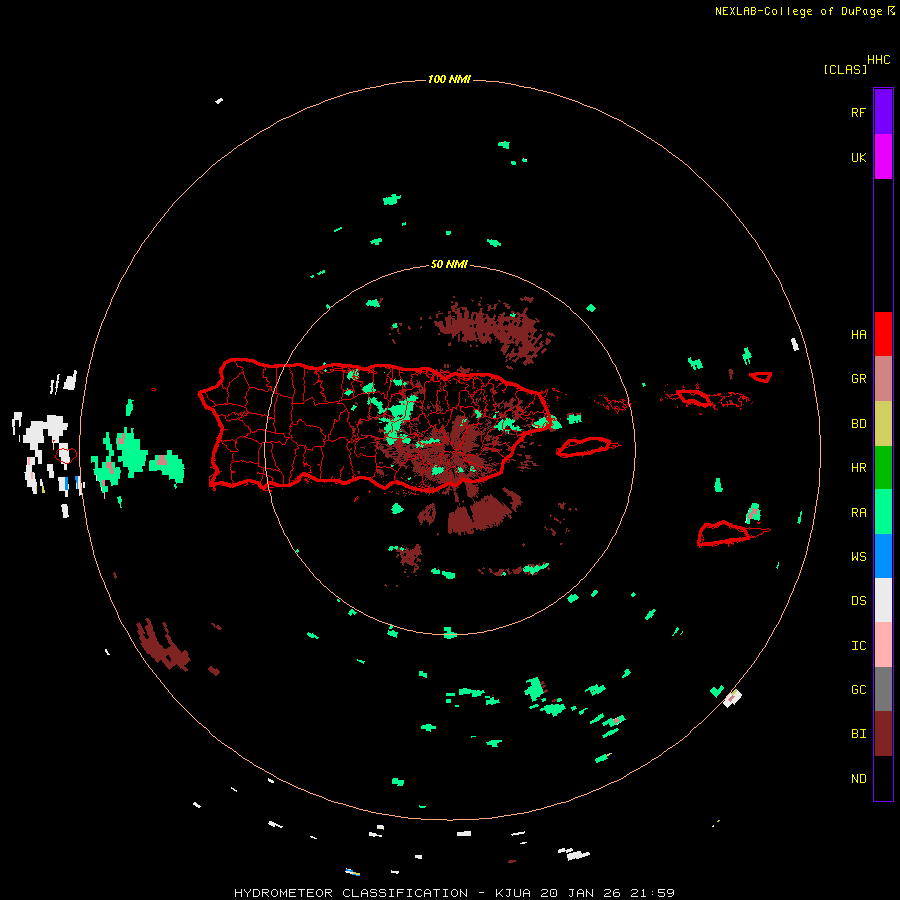Click the BI legend label
This screenshot has height=900, width=900.
pos(858,734)
